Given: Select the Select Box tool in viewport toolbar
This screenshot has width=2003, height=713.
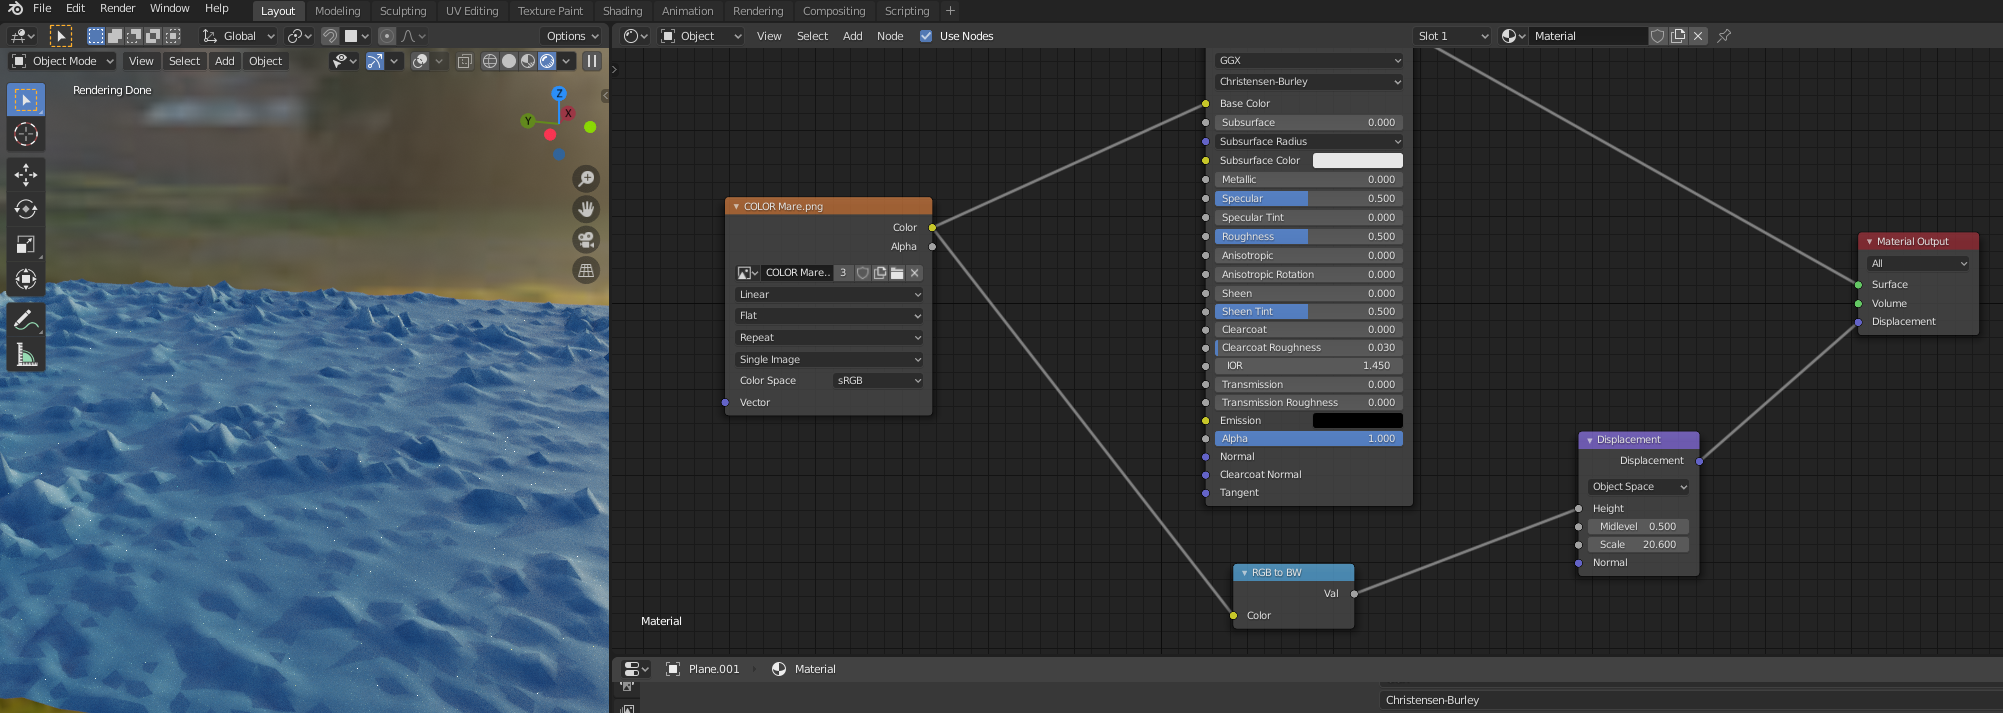Looking at the screenshot, I should [x=26, y=99].
